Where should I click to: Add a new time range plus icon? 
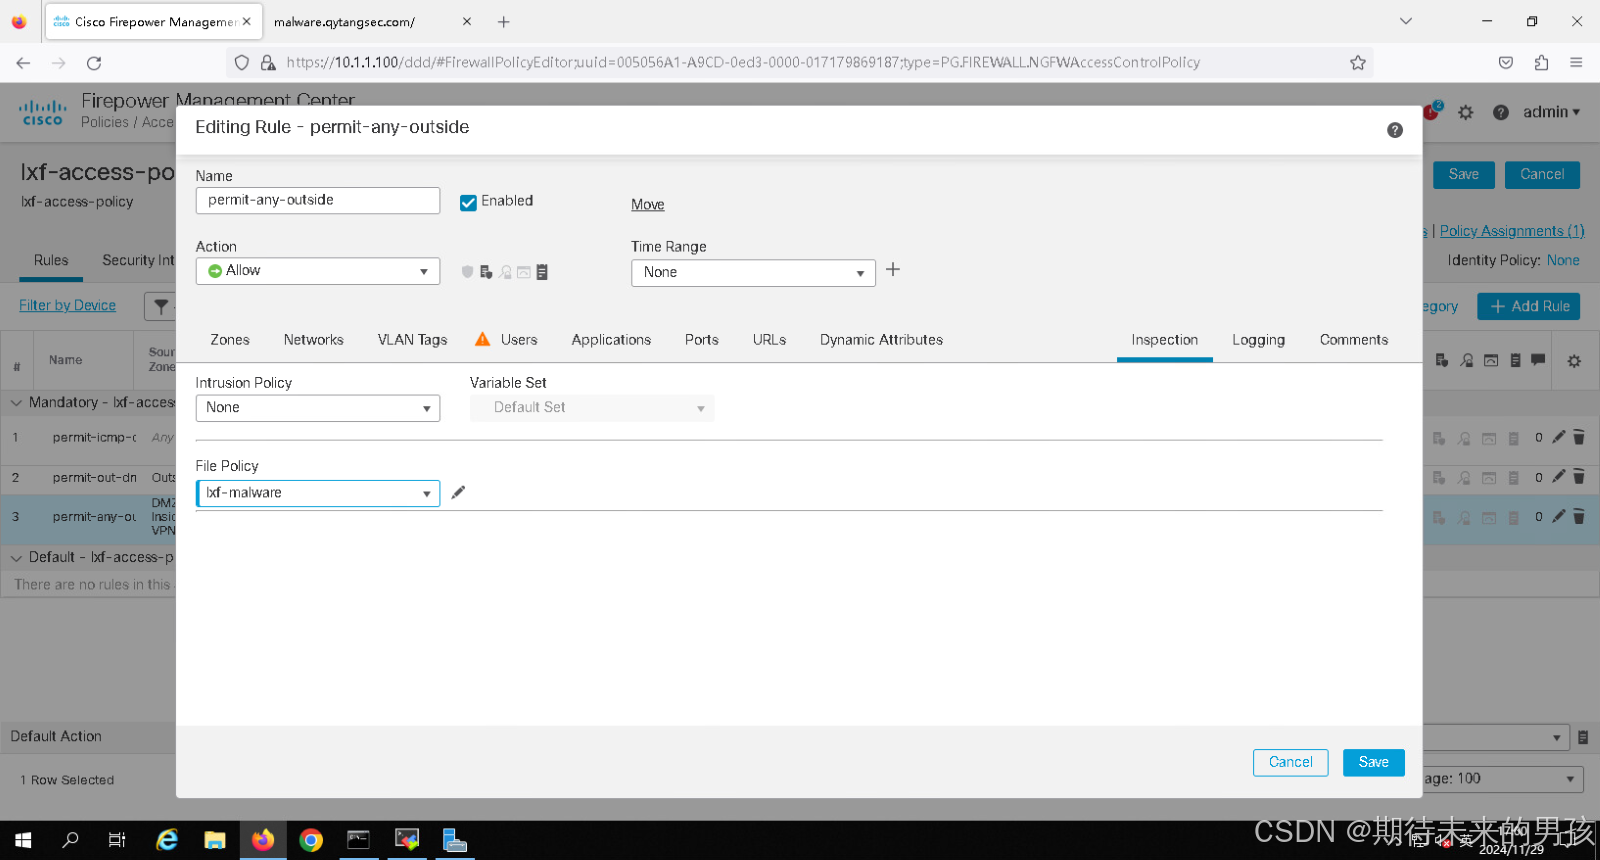click(x=893, y=270)
